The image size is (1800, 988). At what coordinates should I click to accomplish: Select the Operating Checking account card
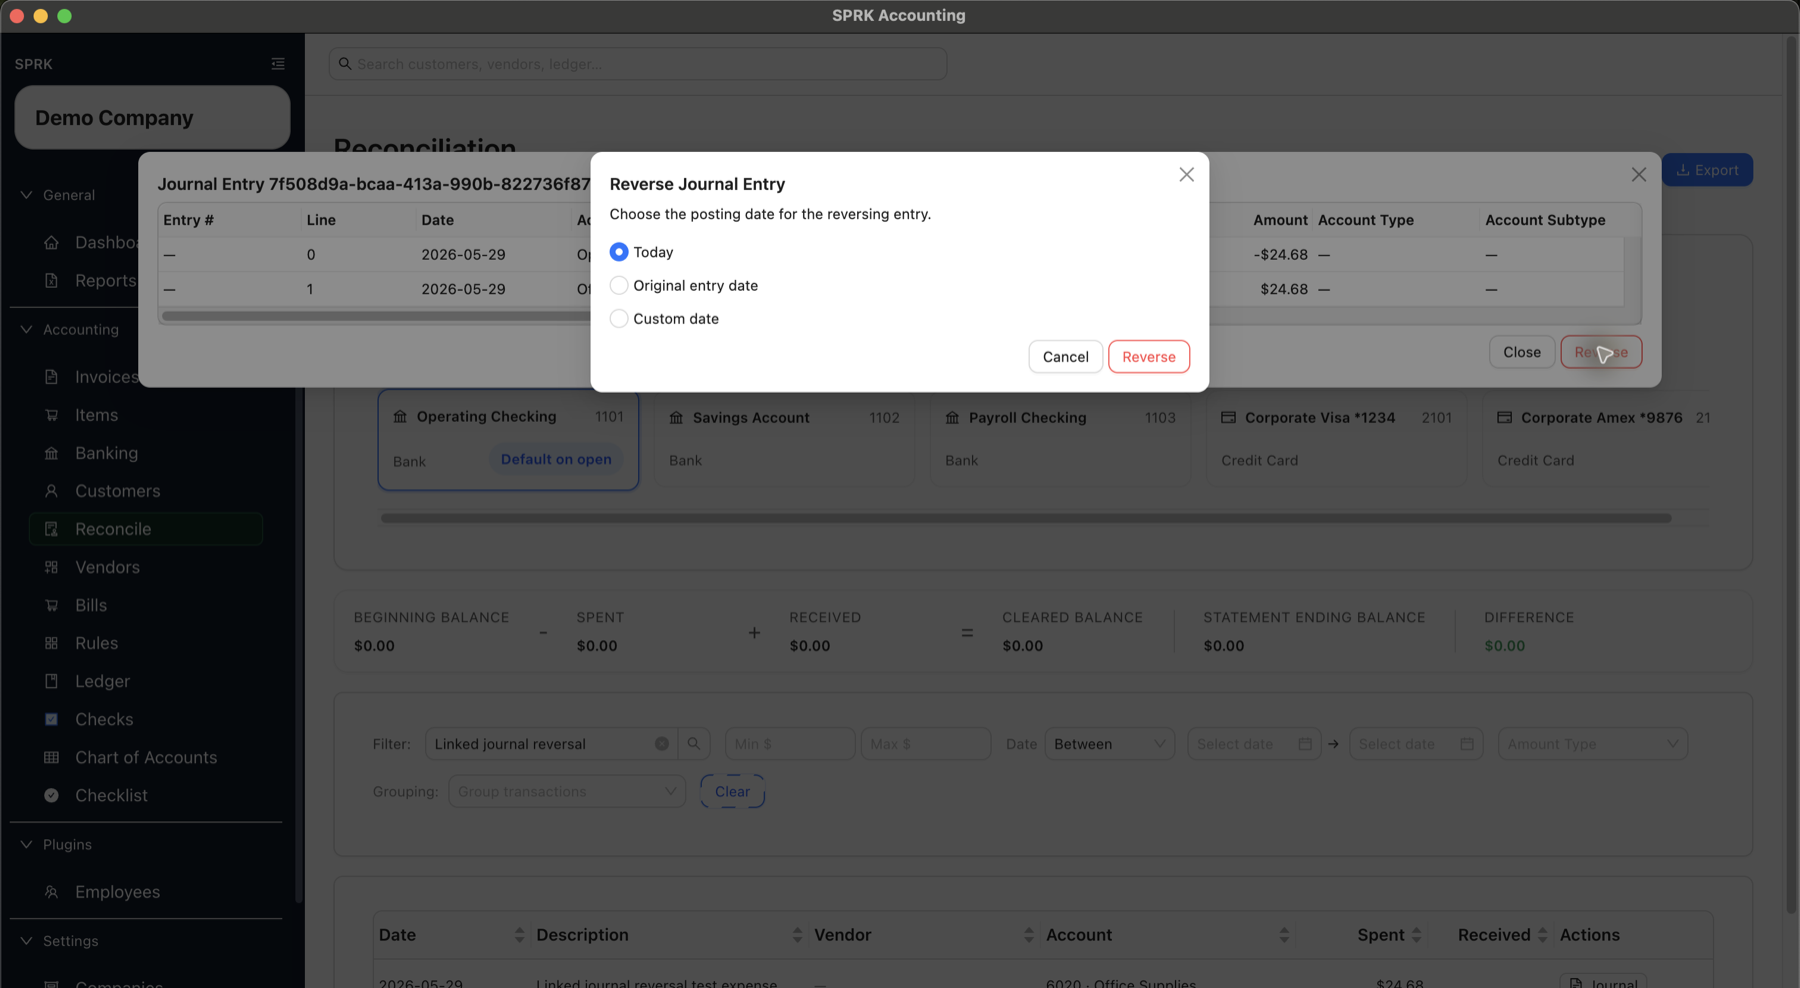(508, 439)
